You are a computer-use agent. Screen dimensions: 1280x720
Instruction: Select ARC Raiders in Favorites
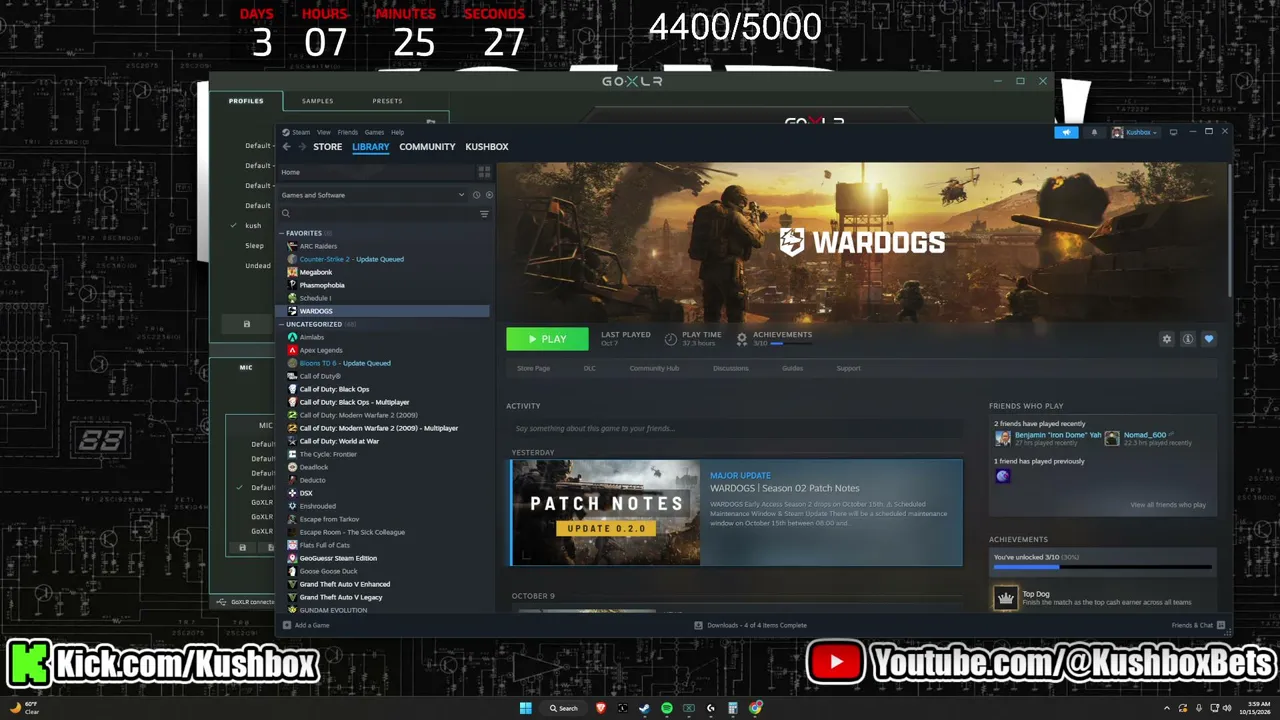[318, 246]
